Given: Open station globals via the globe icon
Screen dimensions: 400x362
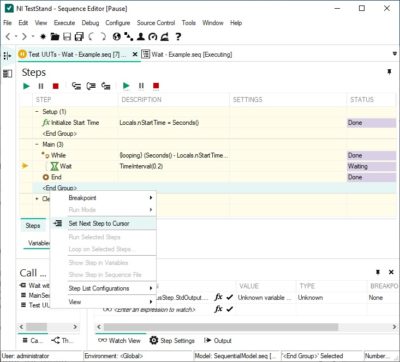Looking at the screenshot, I should click(116, 37).
